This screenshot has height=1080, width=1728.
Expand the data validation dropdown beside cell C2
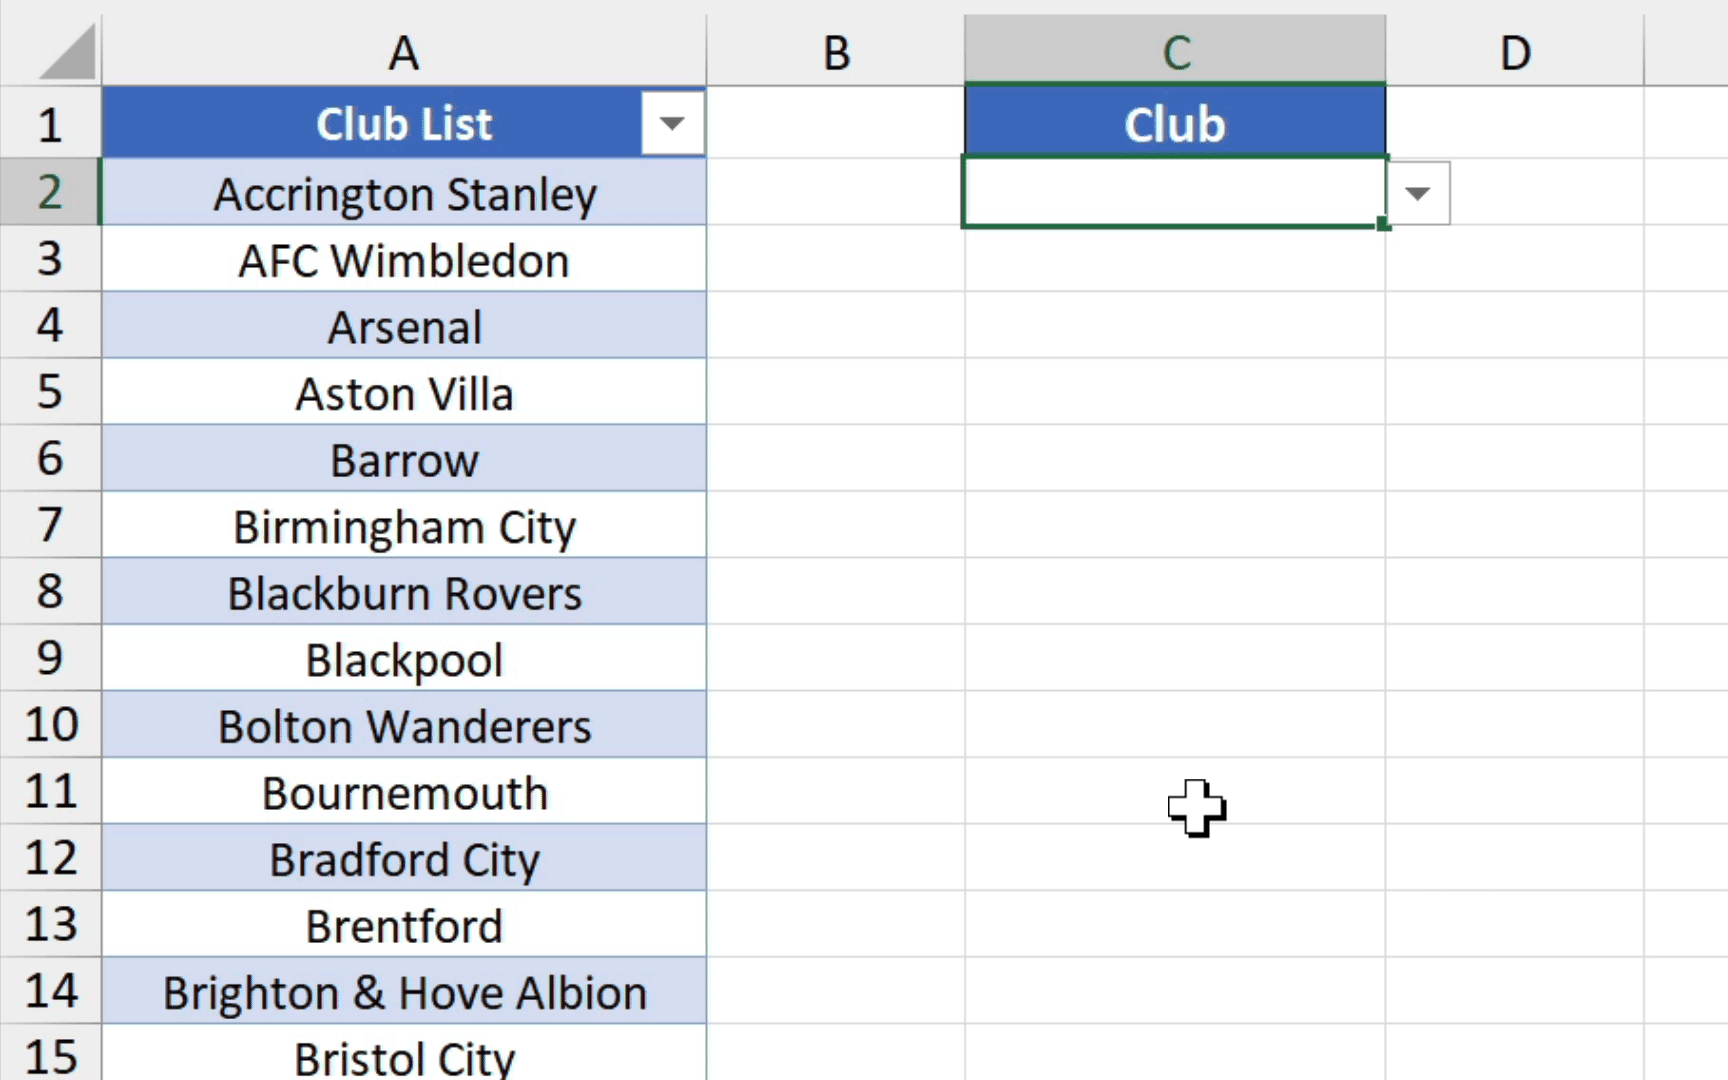(x=1417, y=193)
